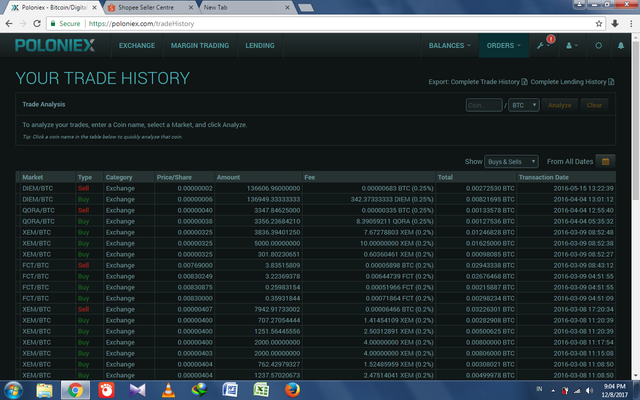Click the download extension arrow icon
This screenshot has height=400, width=640.
pyautogui.click(x=615, y=23)
